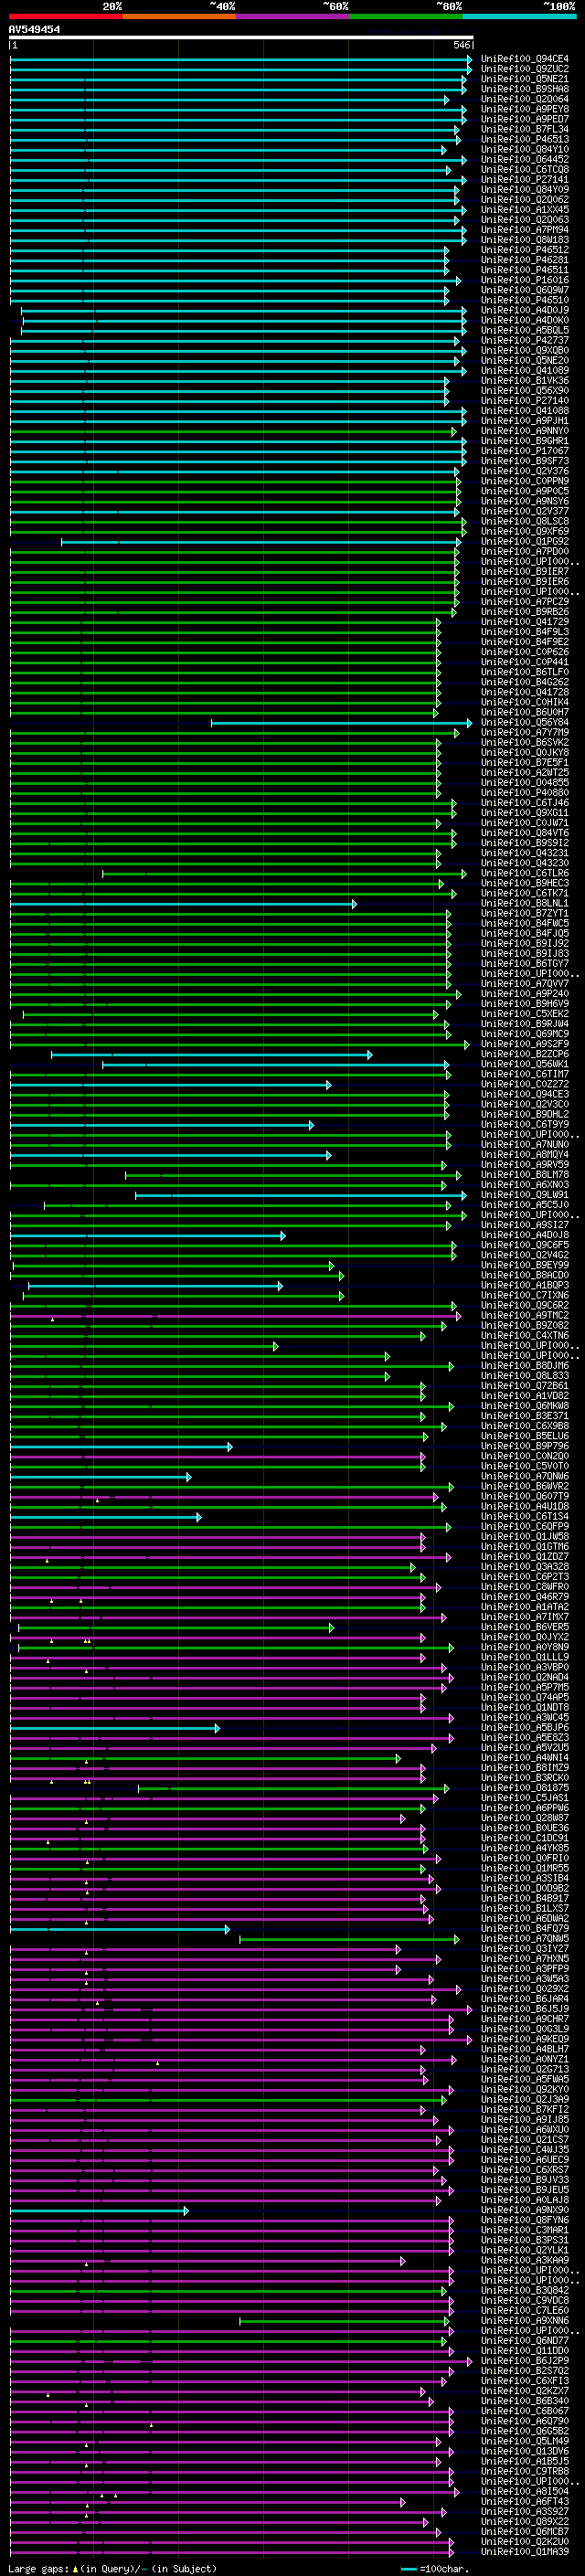Click query end position 546

point(462,45)
